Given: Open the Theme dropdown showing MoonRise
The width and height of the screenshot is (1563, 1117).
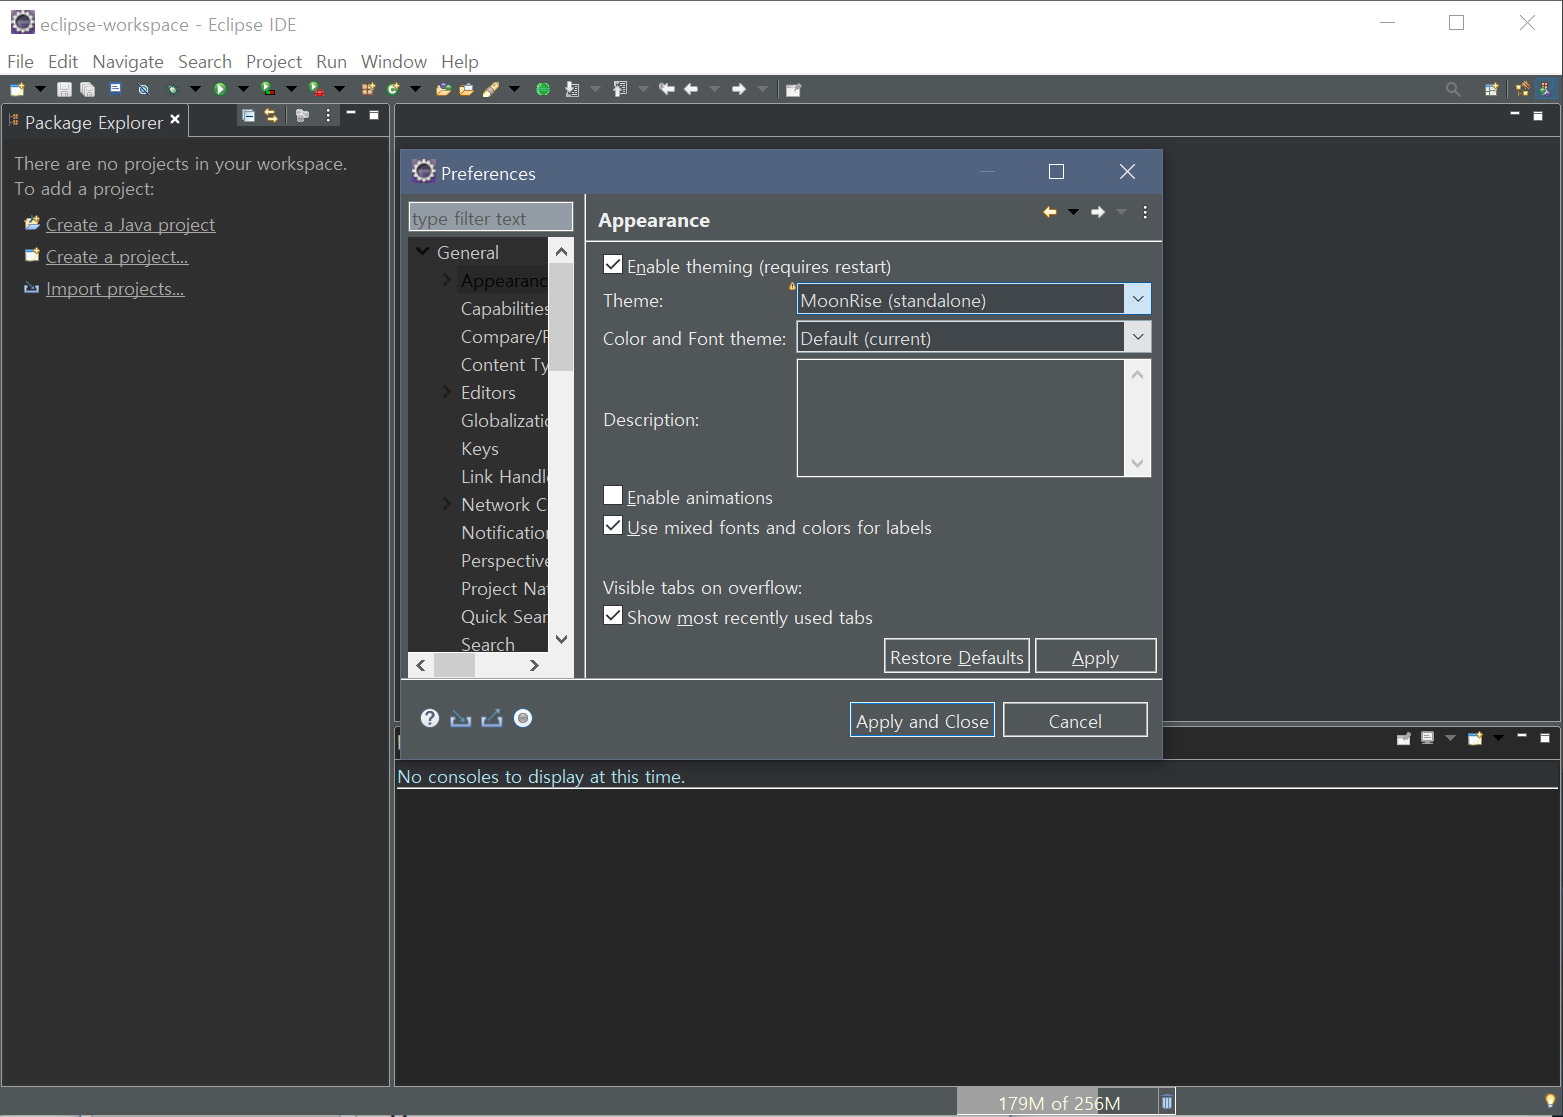Looking at the screenshot, I should click(1137, 299).
